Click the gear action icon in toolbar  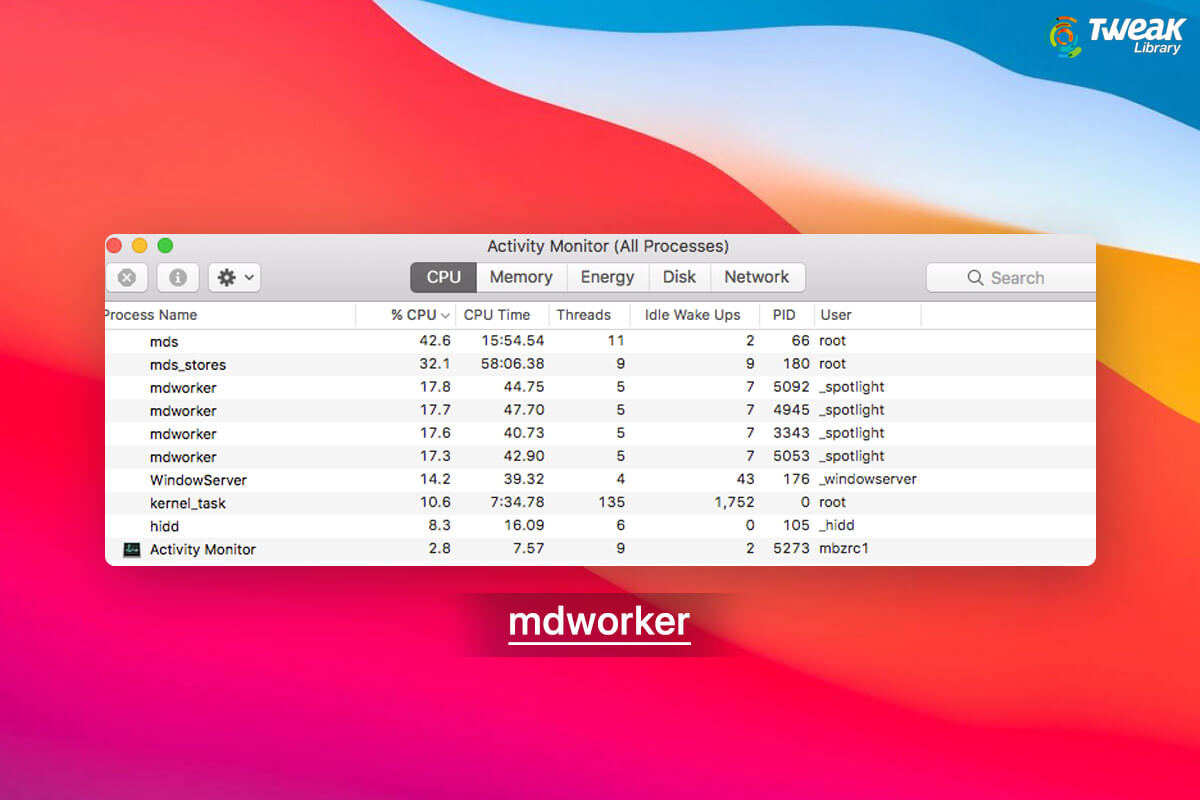[228, 277]
